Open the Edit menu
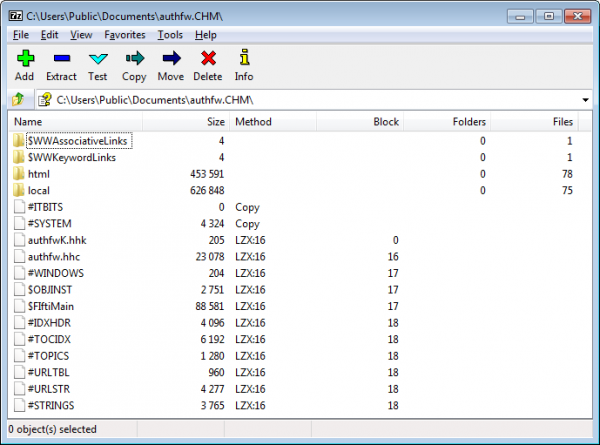 pyautogui.click(x=49, y=35)
